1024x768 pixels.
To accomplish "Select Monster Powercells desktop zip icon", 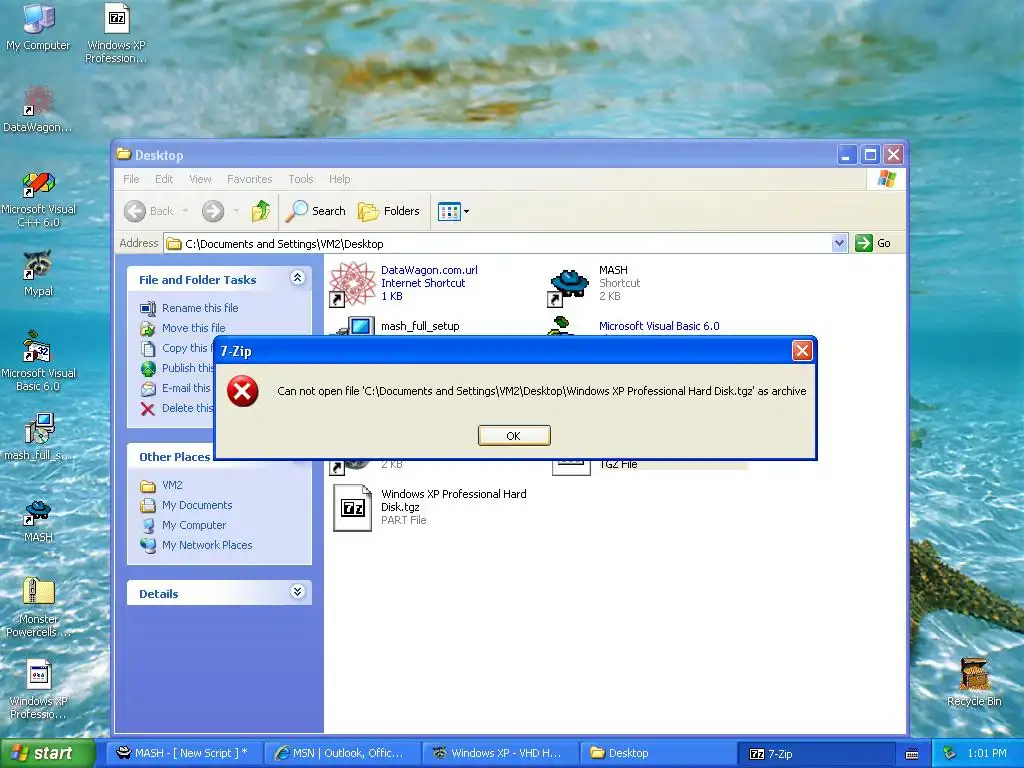I will 38,607.
